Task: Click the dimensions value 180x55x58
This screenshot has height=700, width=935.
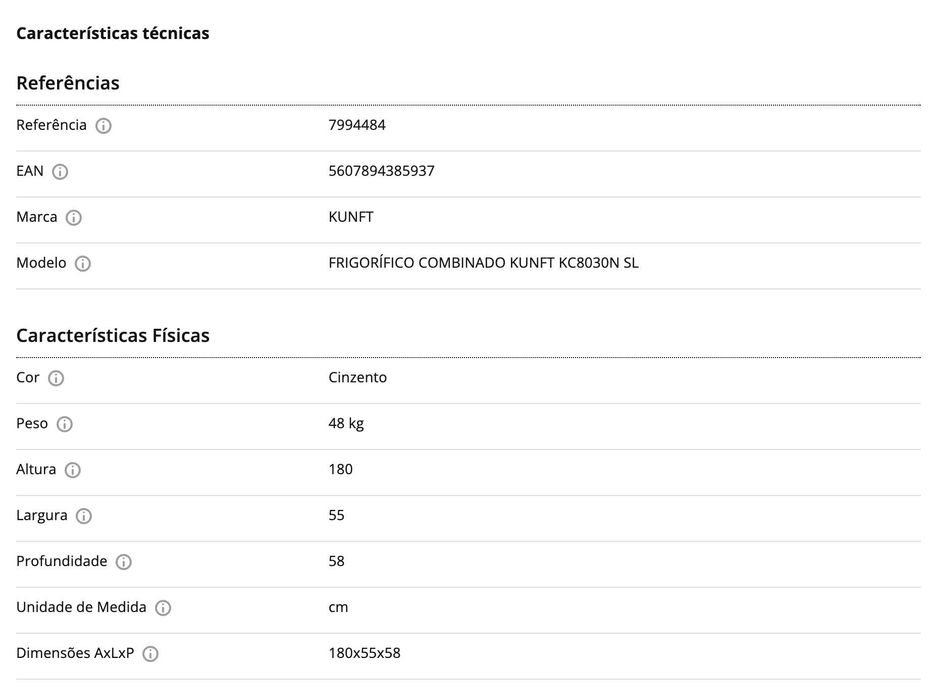Action: click(364, 653)
